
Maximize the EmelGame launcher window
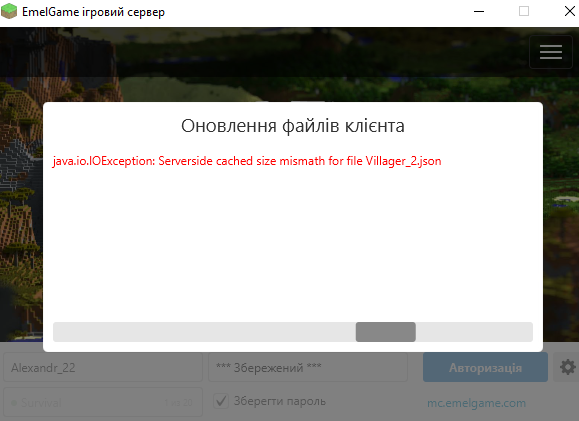(x=524, y=11)
